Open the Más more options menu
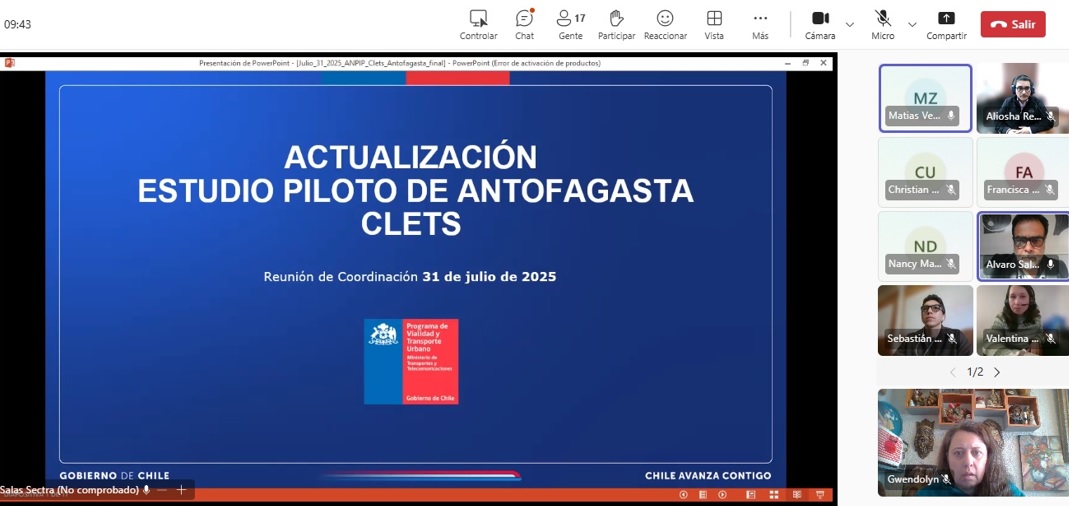The height and width of the screenshot is (506, 1069). coord(760,24)
